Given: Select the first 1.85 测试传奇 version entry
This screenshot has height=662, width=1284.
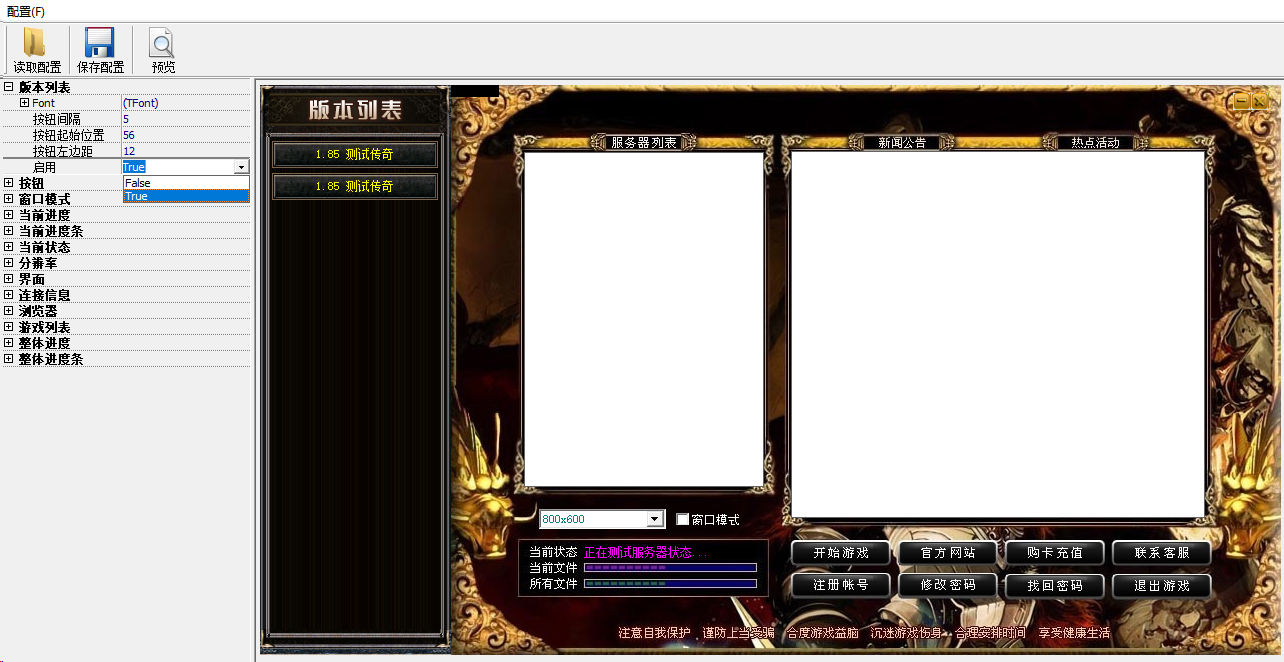Looking at the screenshot, I should (354, 155).
